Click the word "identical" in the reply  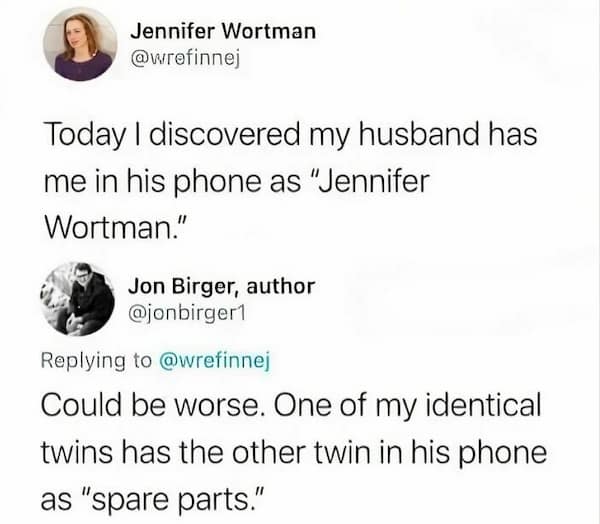pyautogui.click(x=483, y=405)
